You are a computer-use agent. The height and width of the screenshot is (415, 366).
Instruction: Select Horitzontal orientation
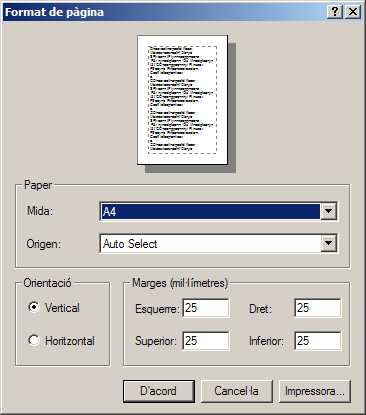coord(34,340)
